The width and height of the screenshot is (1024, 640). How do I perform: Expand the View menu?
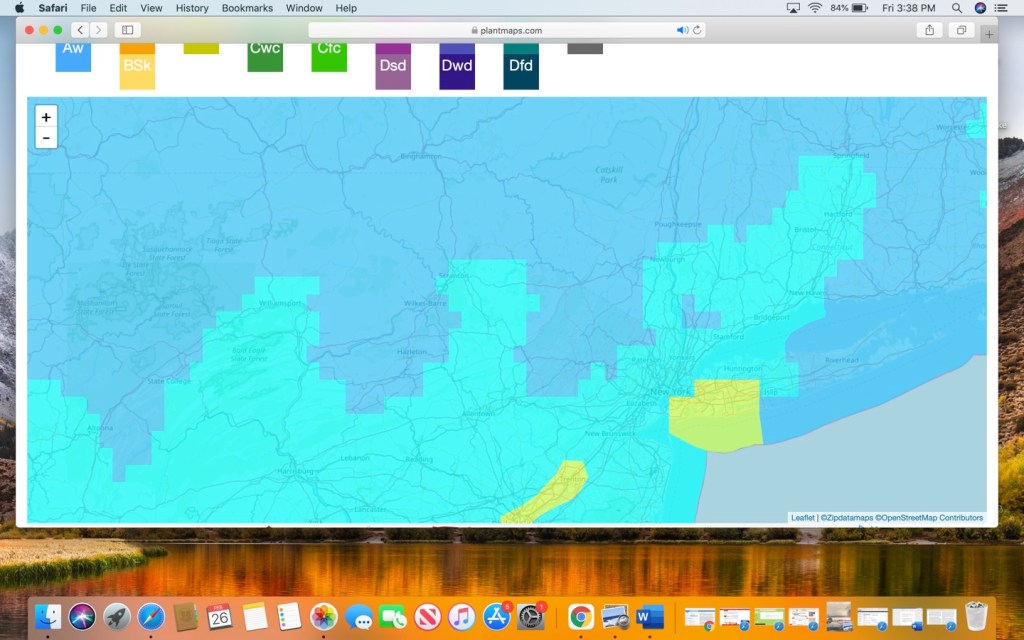[151, 8]
